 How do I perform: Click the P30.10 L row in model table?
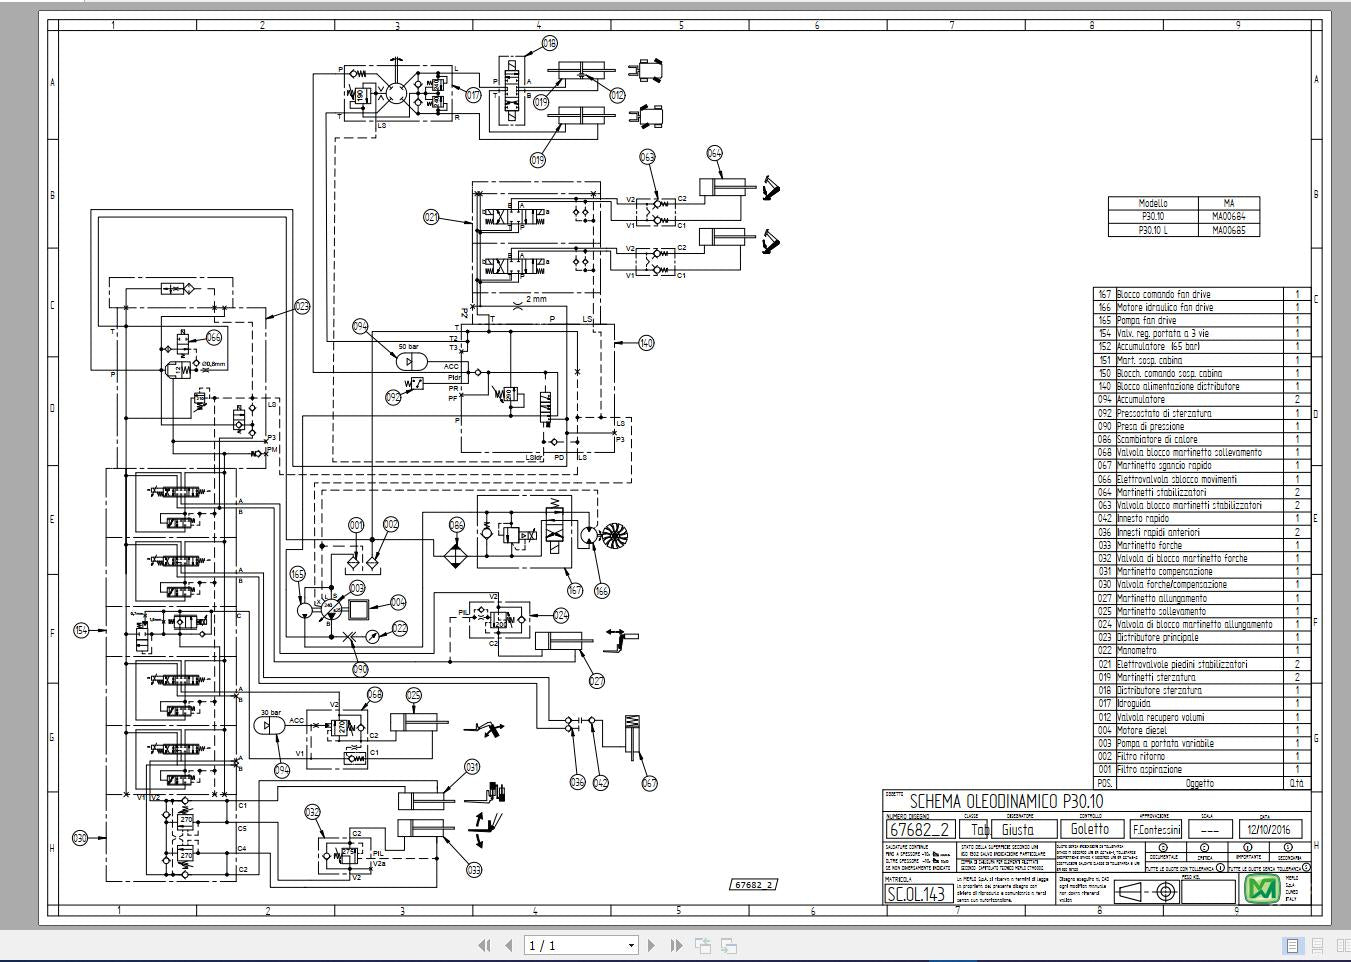pyautogui.click(x=1153, y=230)
